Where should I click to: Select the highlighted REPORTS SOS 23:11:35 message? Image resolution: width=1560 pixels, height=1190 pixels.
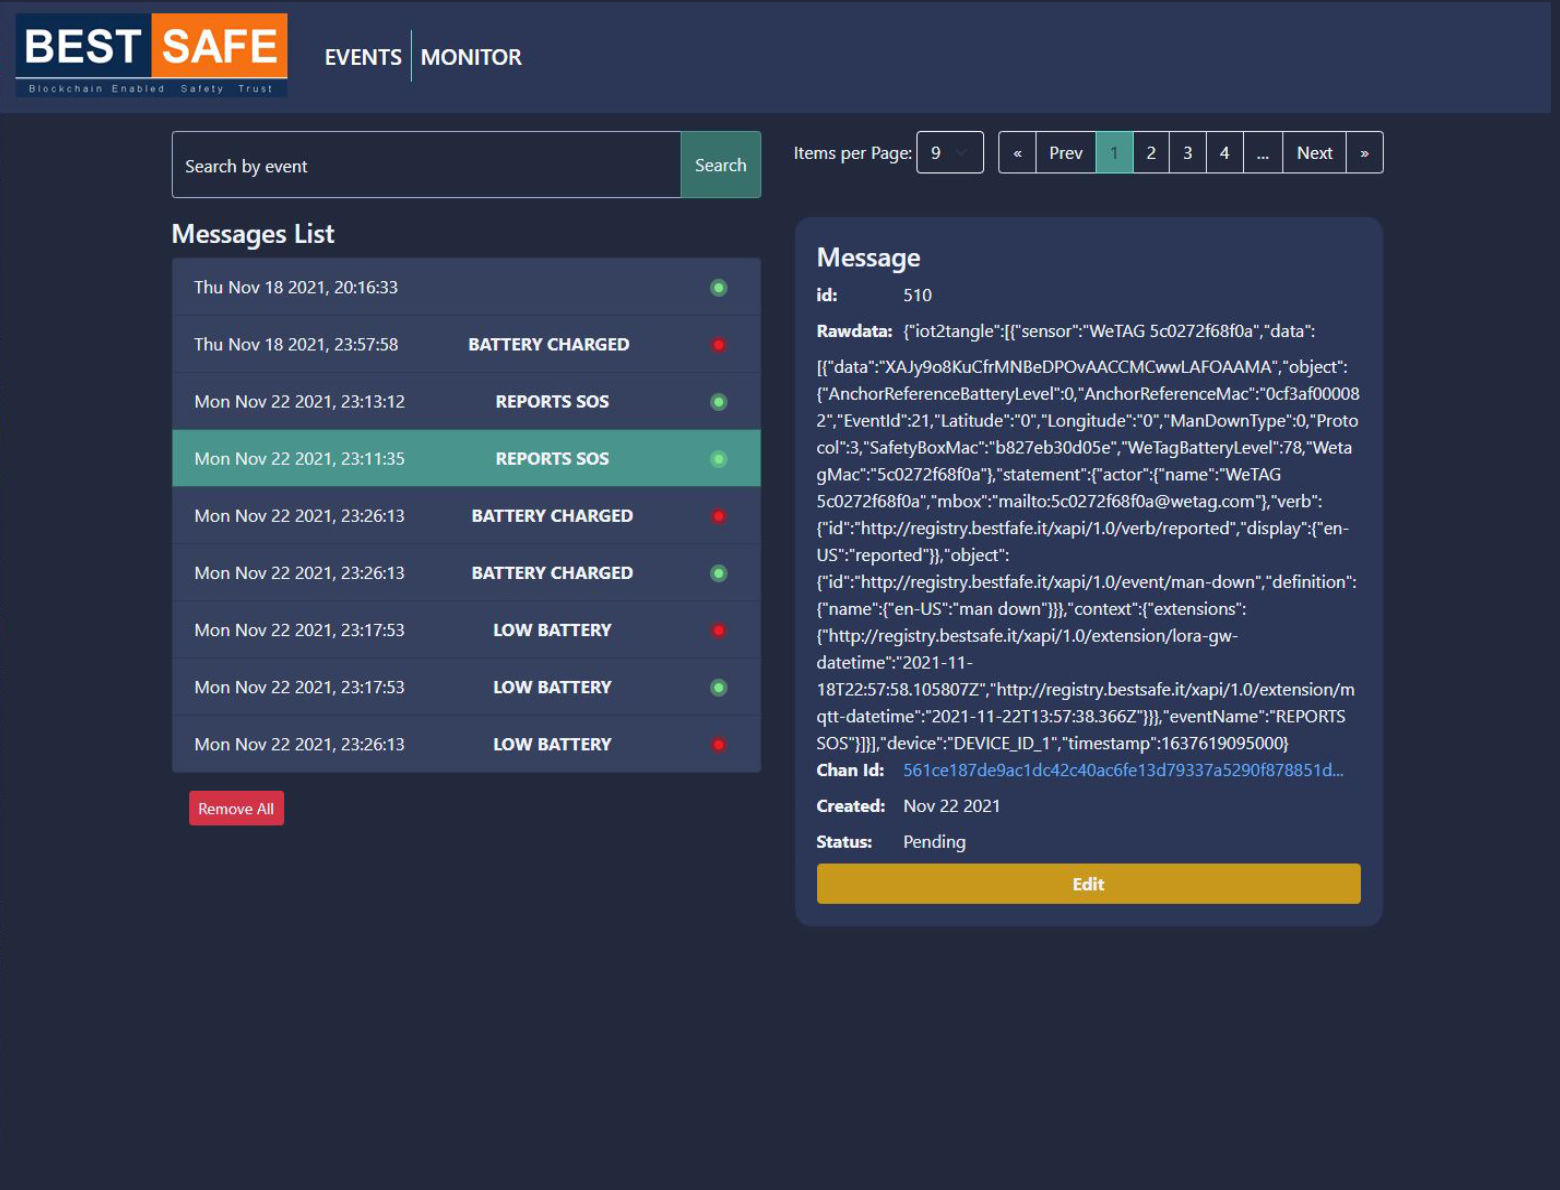[466, 459]
